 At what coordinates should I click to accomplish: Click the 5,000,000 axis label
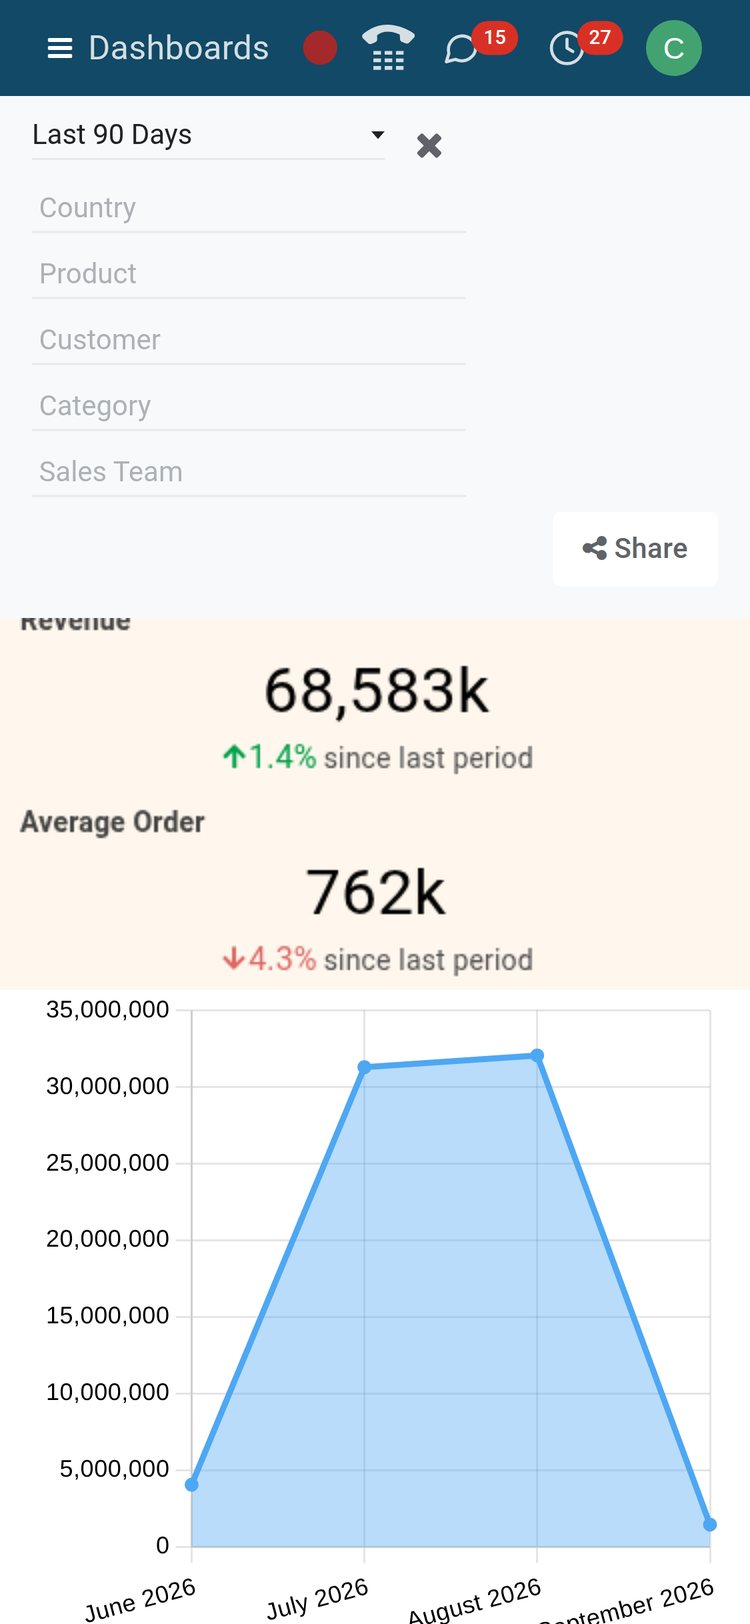114,1469
